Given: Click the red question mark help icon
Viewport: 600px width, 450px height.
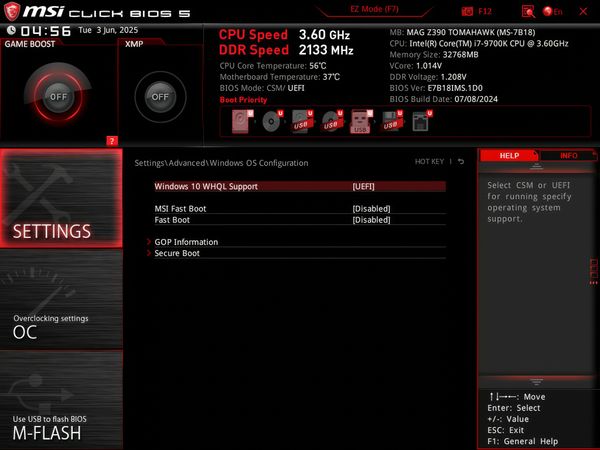Looking at the screenshot, I should (112, 141).
